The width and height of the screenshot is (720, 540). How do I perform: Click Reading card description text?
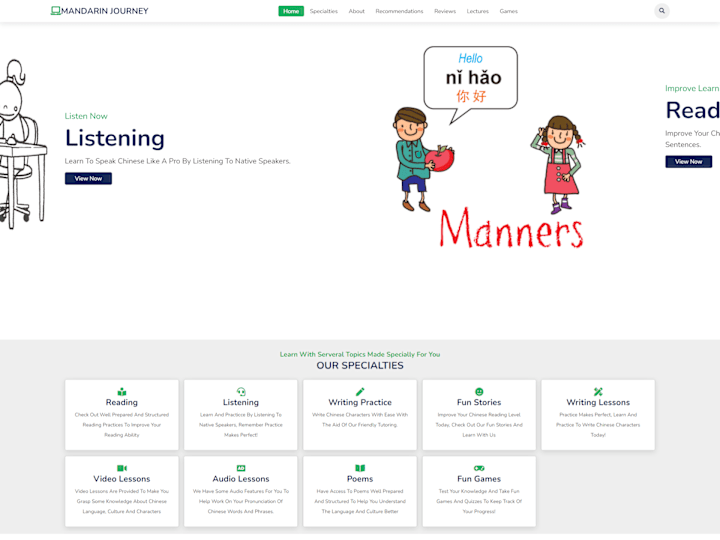122,425
